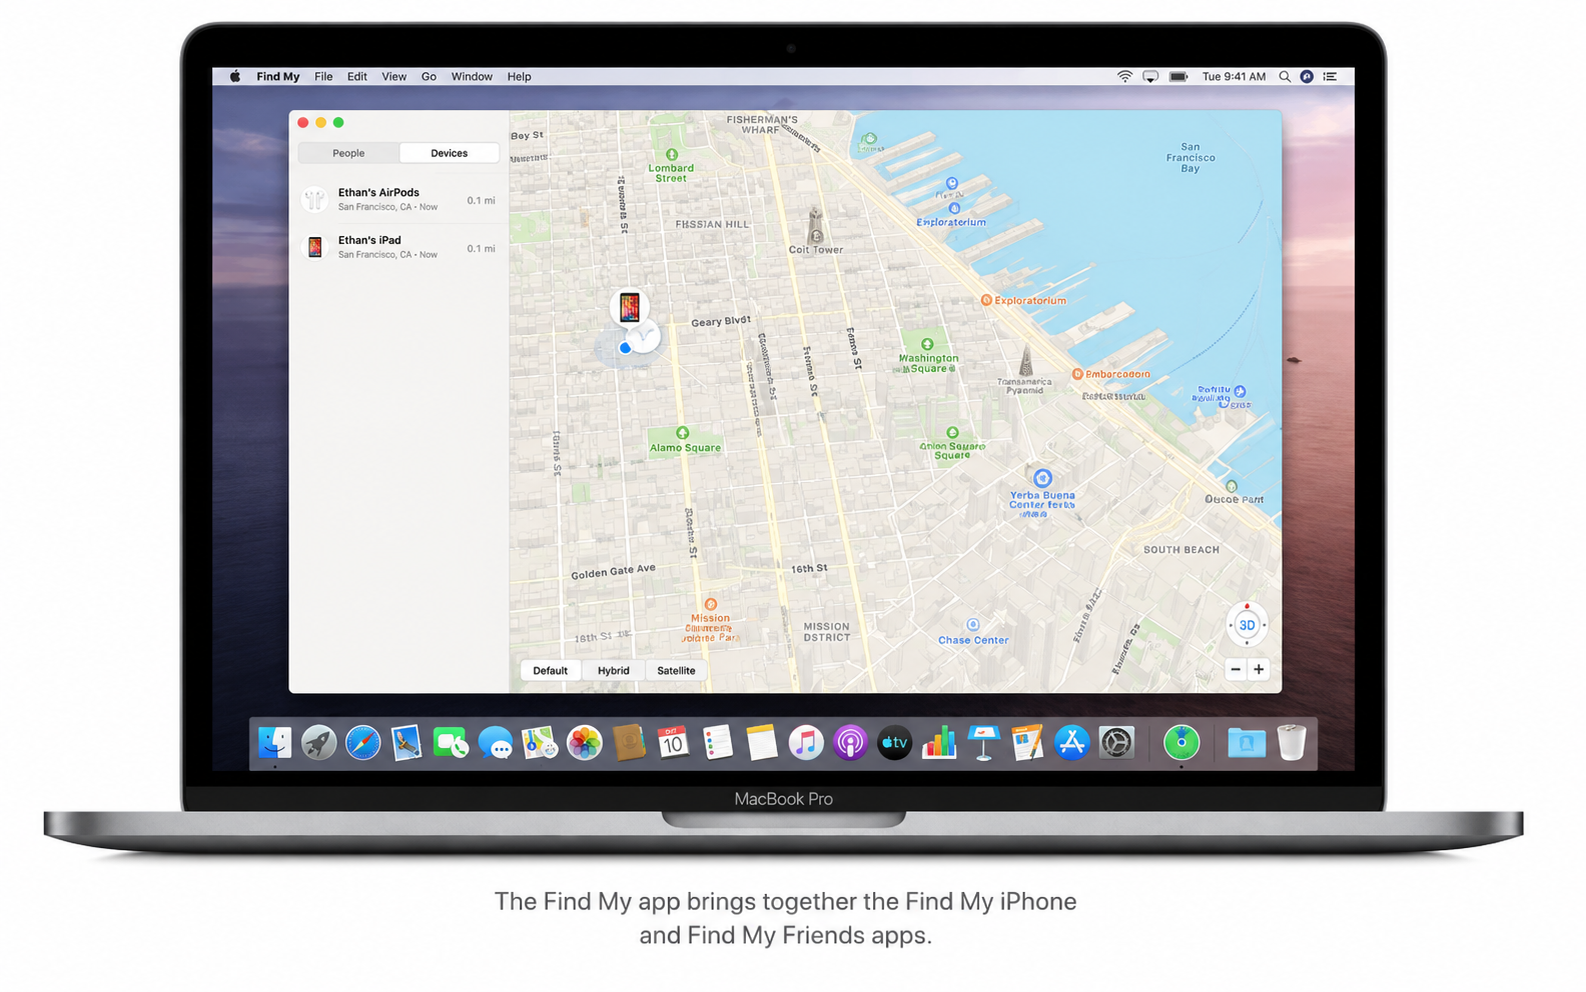Select Default map style
Screen dimensions: 1586x992
(x=550, y=671)
